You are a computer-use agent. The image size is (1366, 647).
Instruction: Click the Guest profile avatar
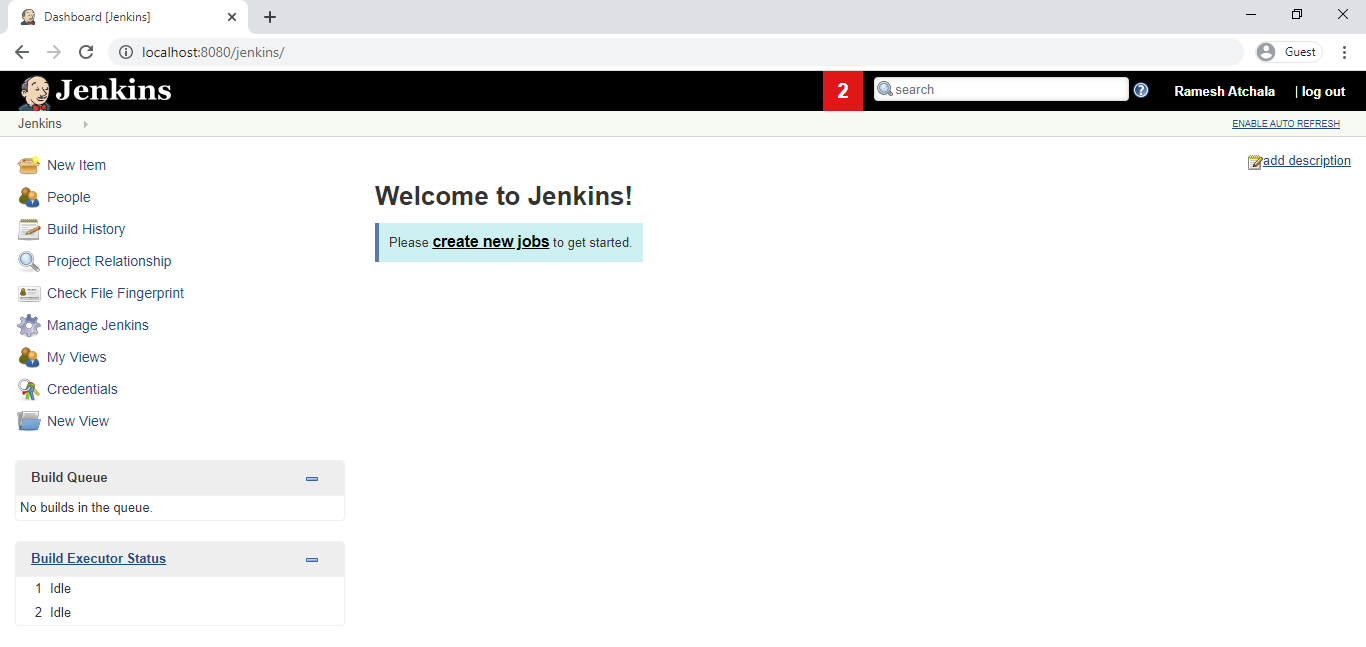click(1267, 52)
